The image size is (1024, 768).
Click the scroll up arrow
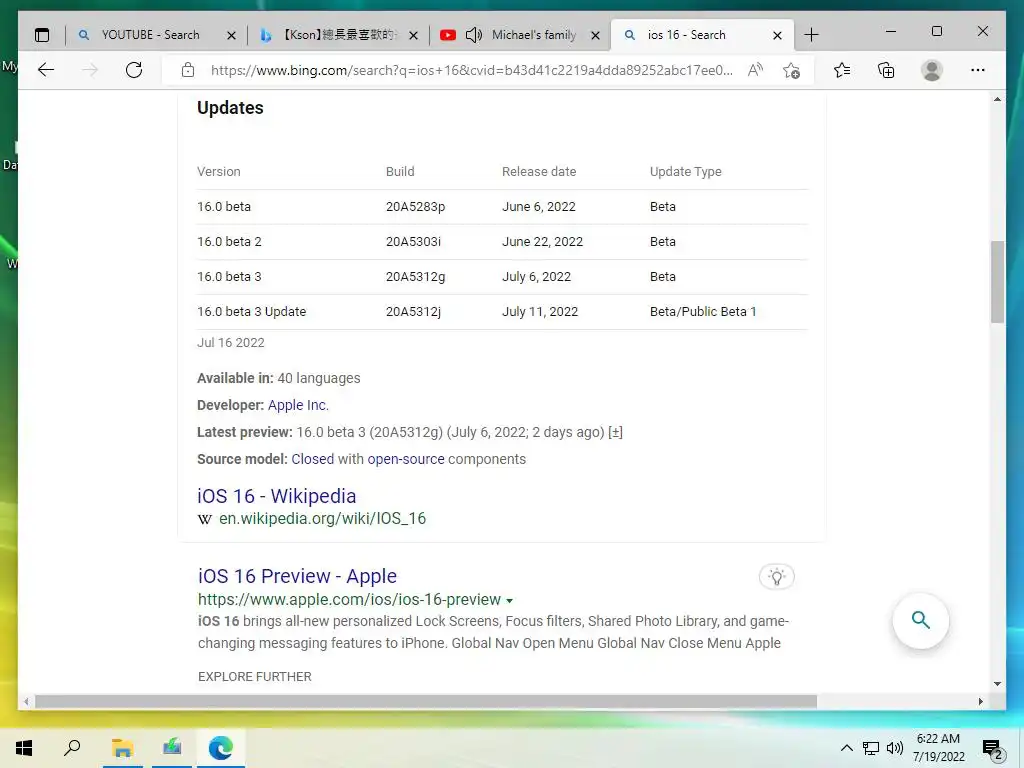[x=997, y=99]
